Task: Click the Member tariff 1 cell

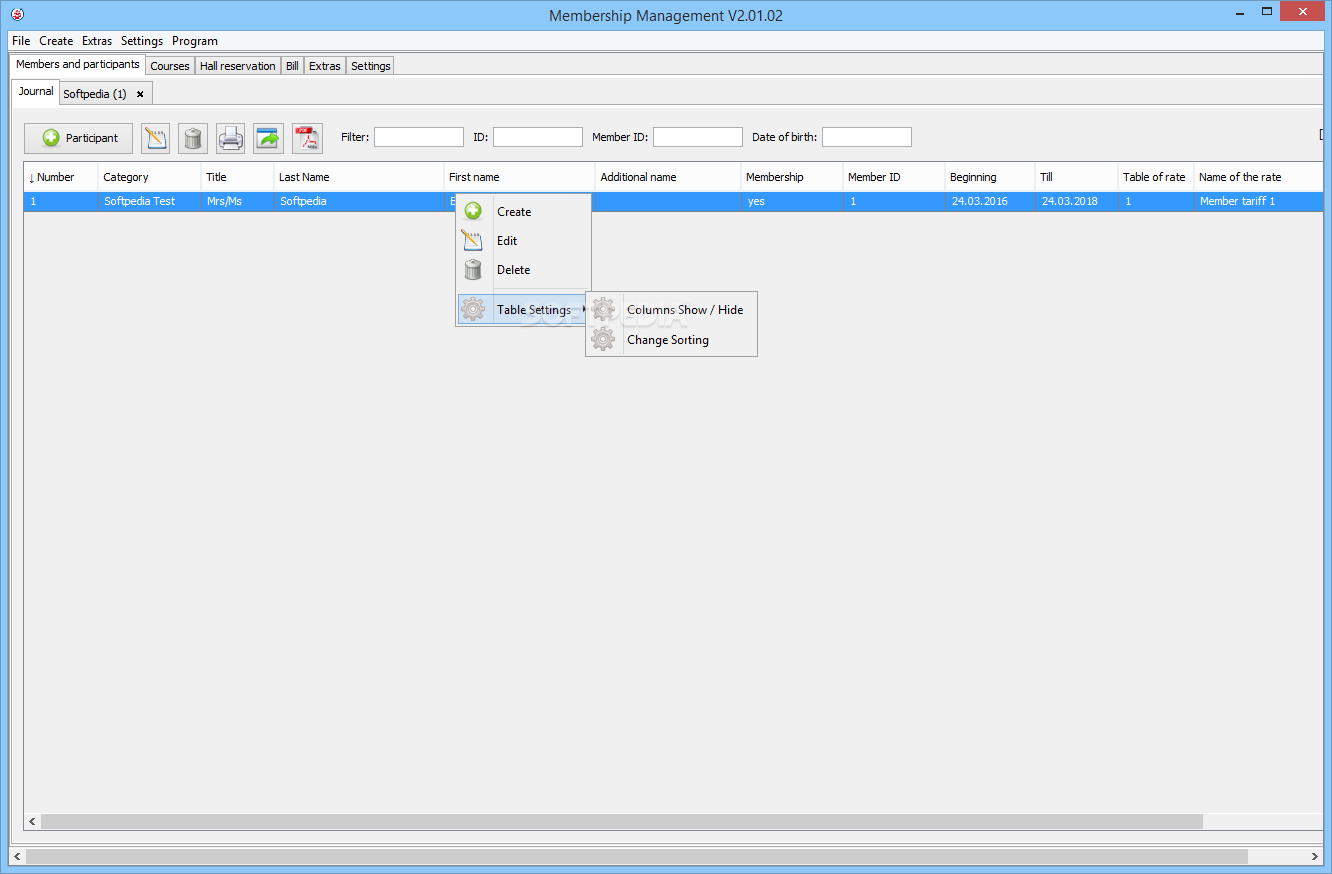Action: point(1259,201)
